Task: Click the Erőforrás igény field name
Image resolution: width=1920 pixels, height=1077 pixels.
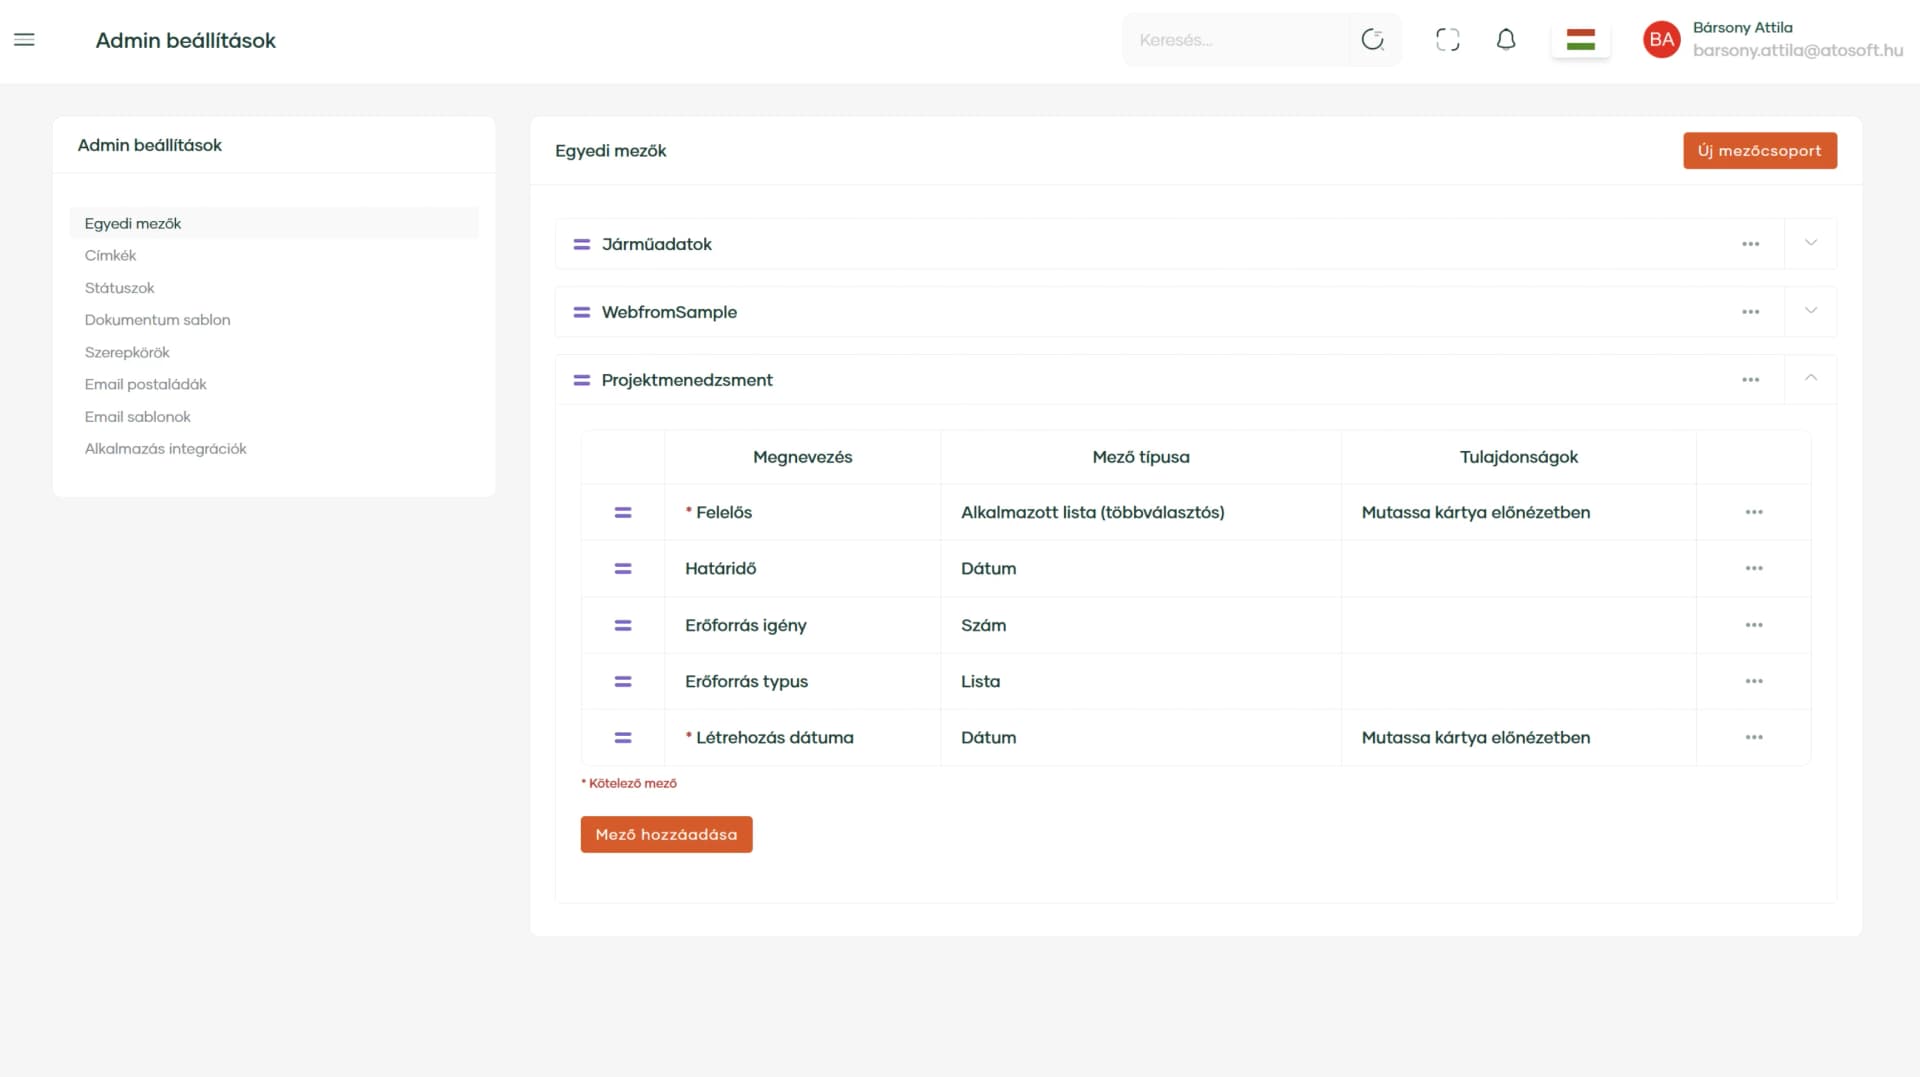Action: [x=745, y=625]
